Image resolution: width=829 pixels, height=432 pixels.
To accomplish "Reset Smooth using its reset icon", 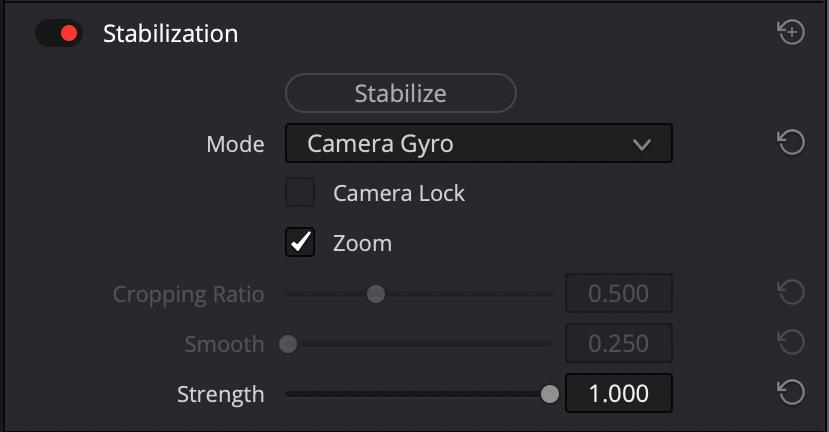I will [x=791, y=342].
